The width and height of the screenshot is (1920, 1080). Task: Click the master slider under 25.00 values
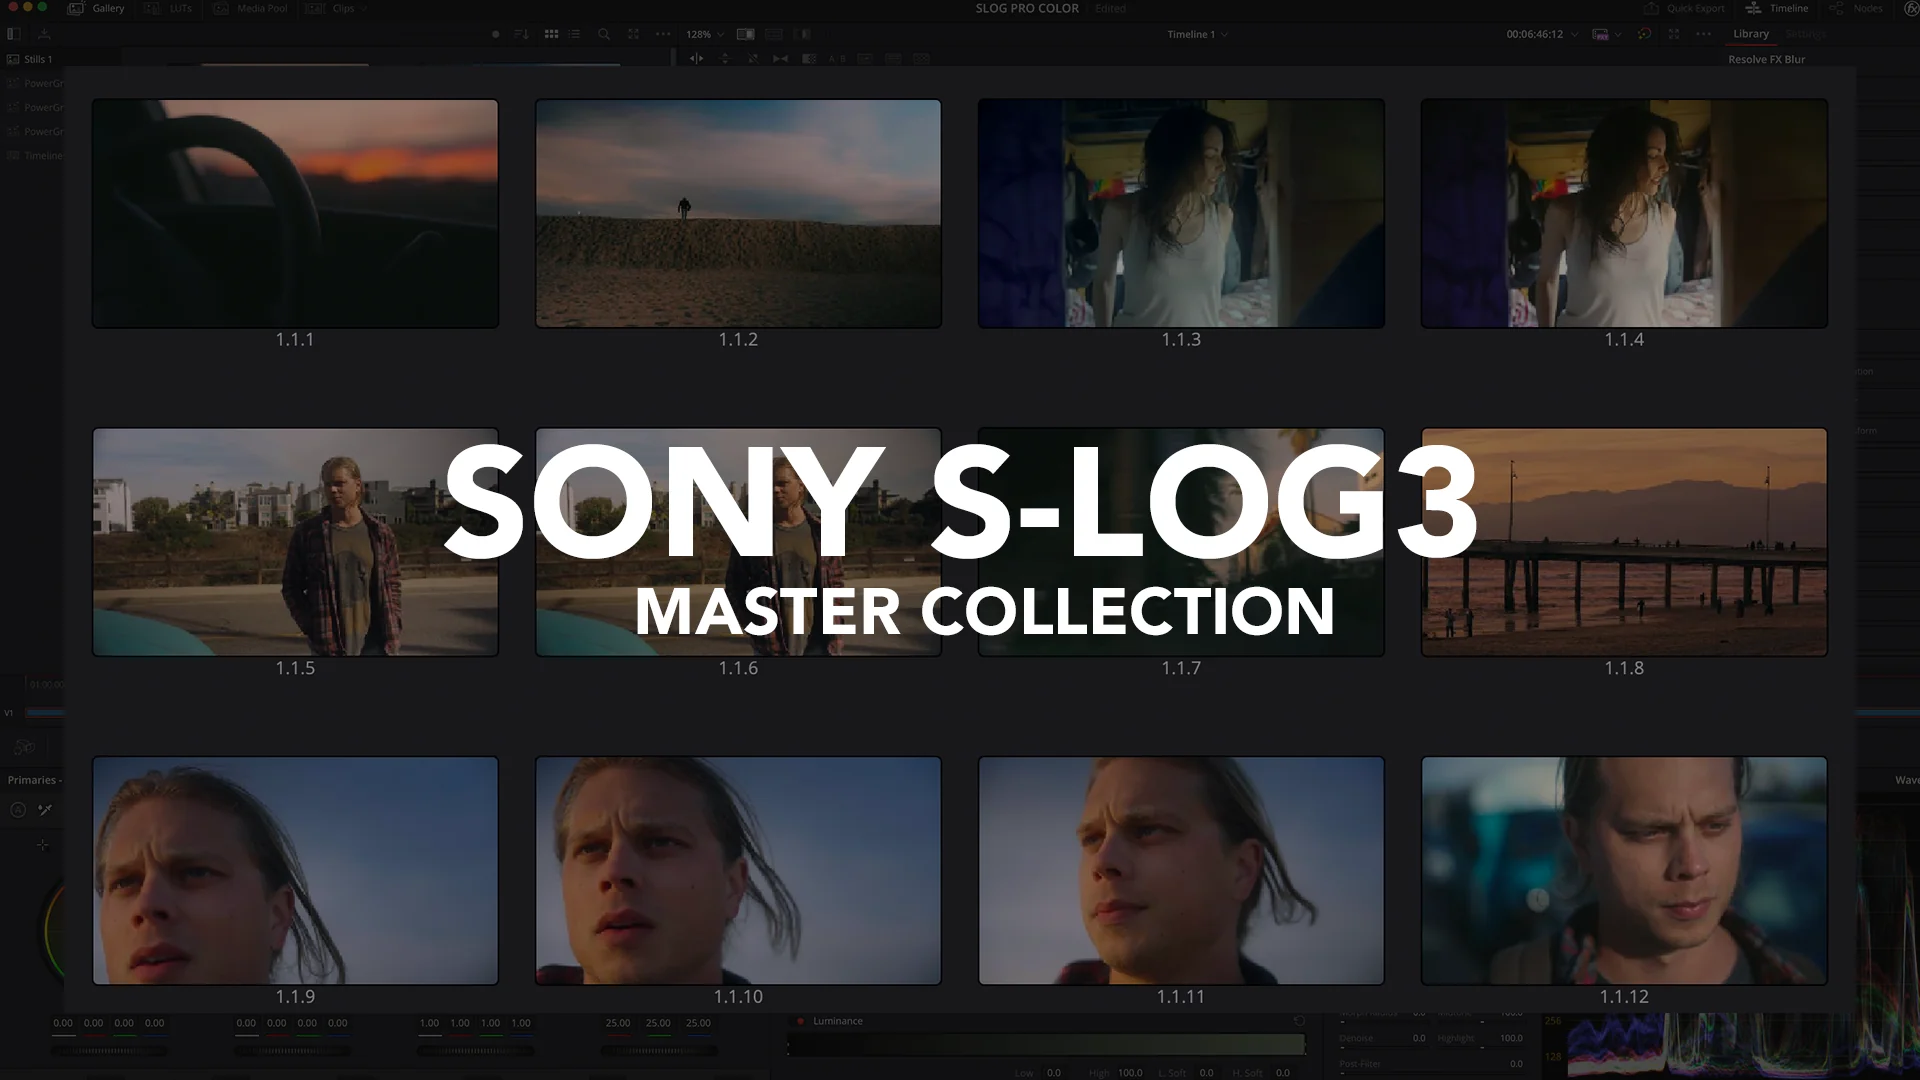coord(658,1051)
